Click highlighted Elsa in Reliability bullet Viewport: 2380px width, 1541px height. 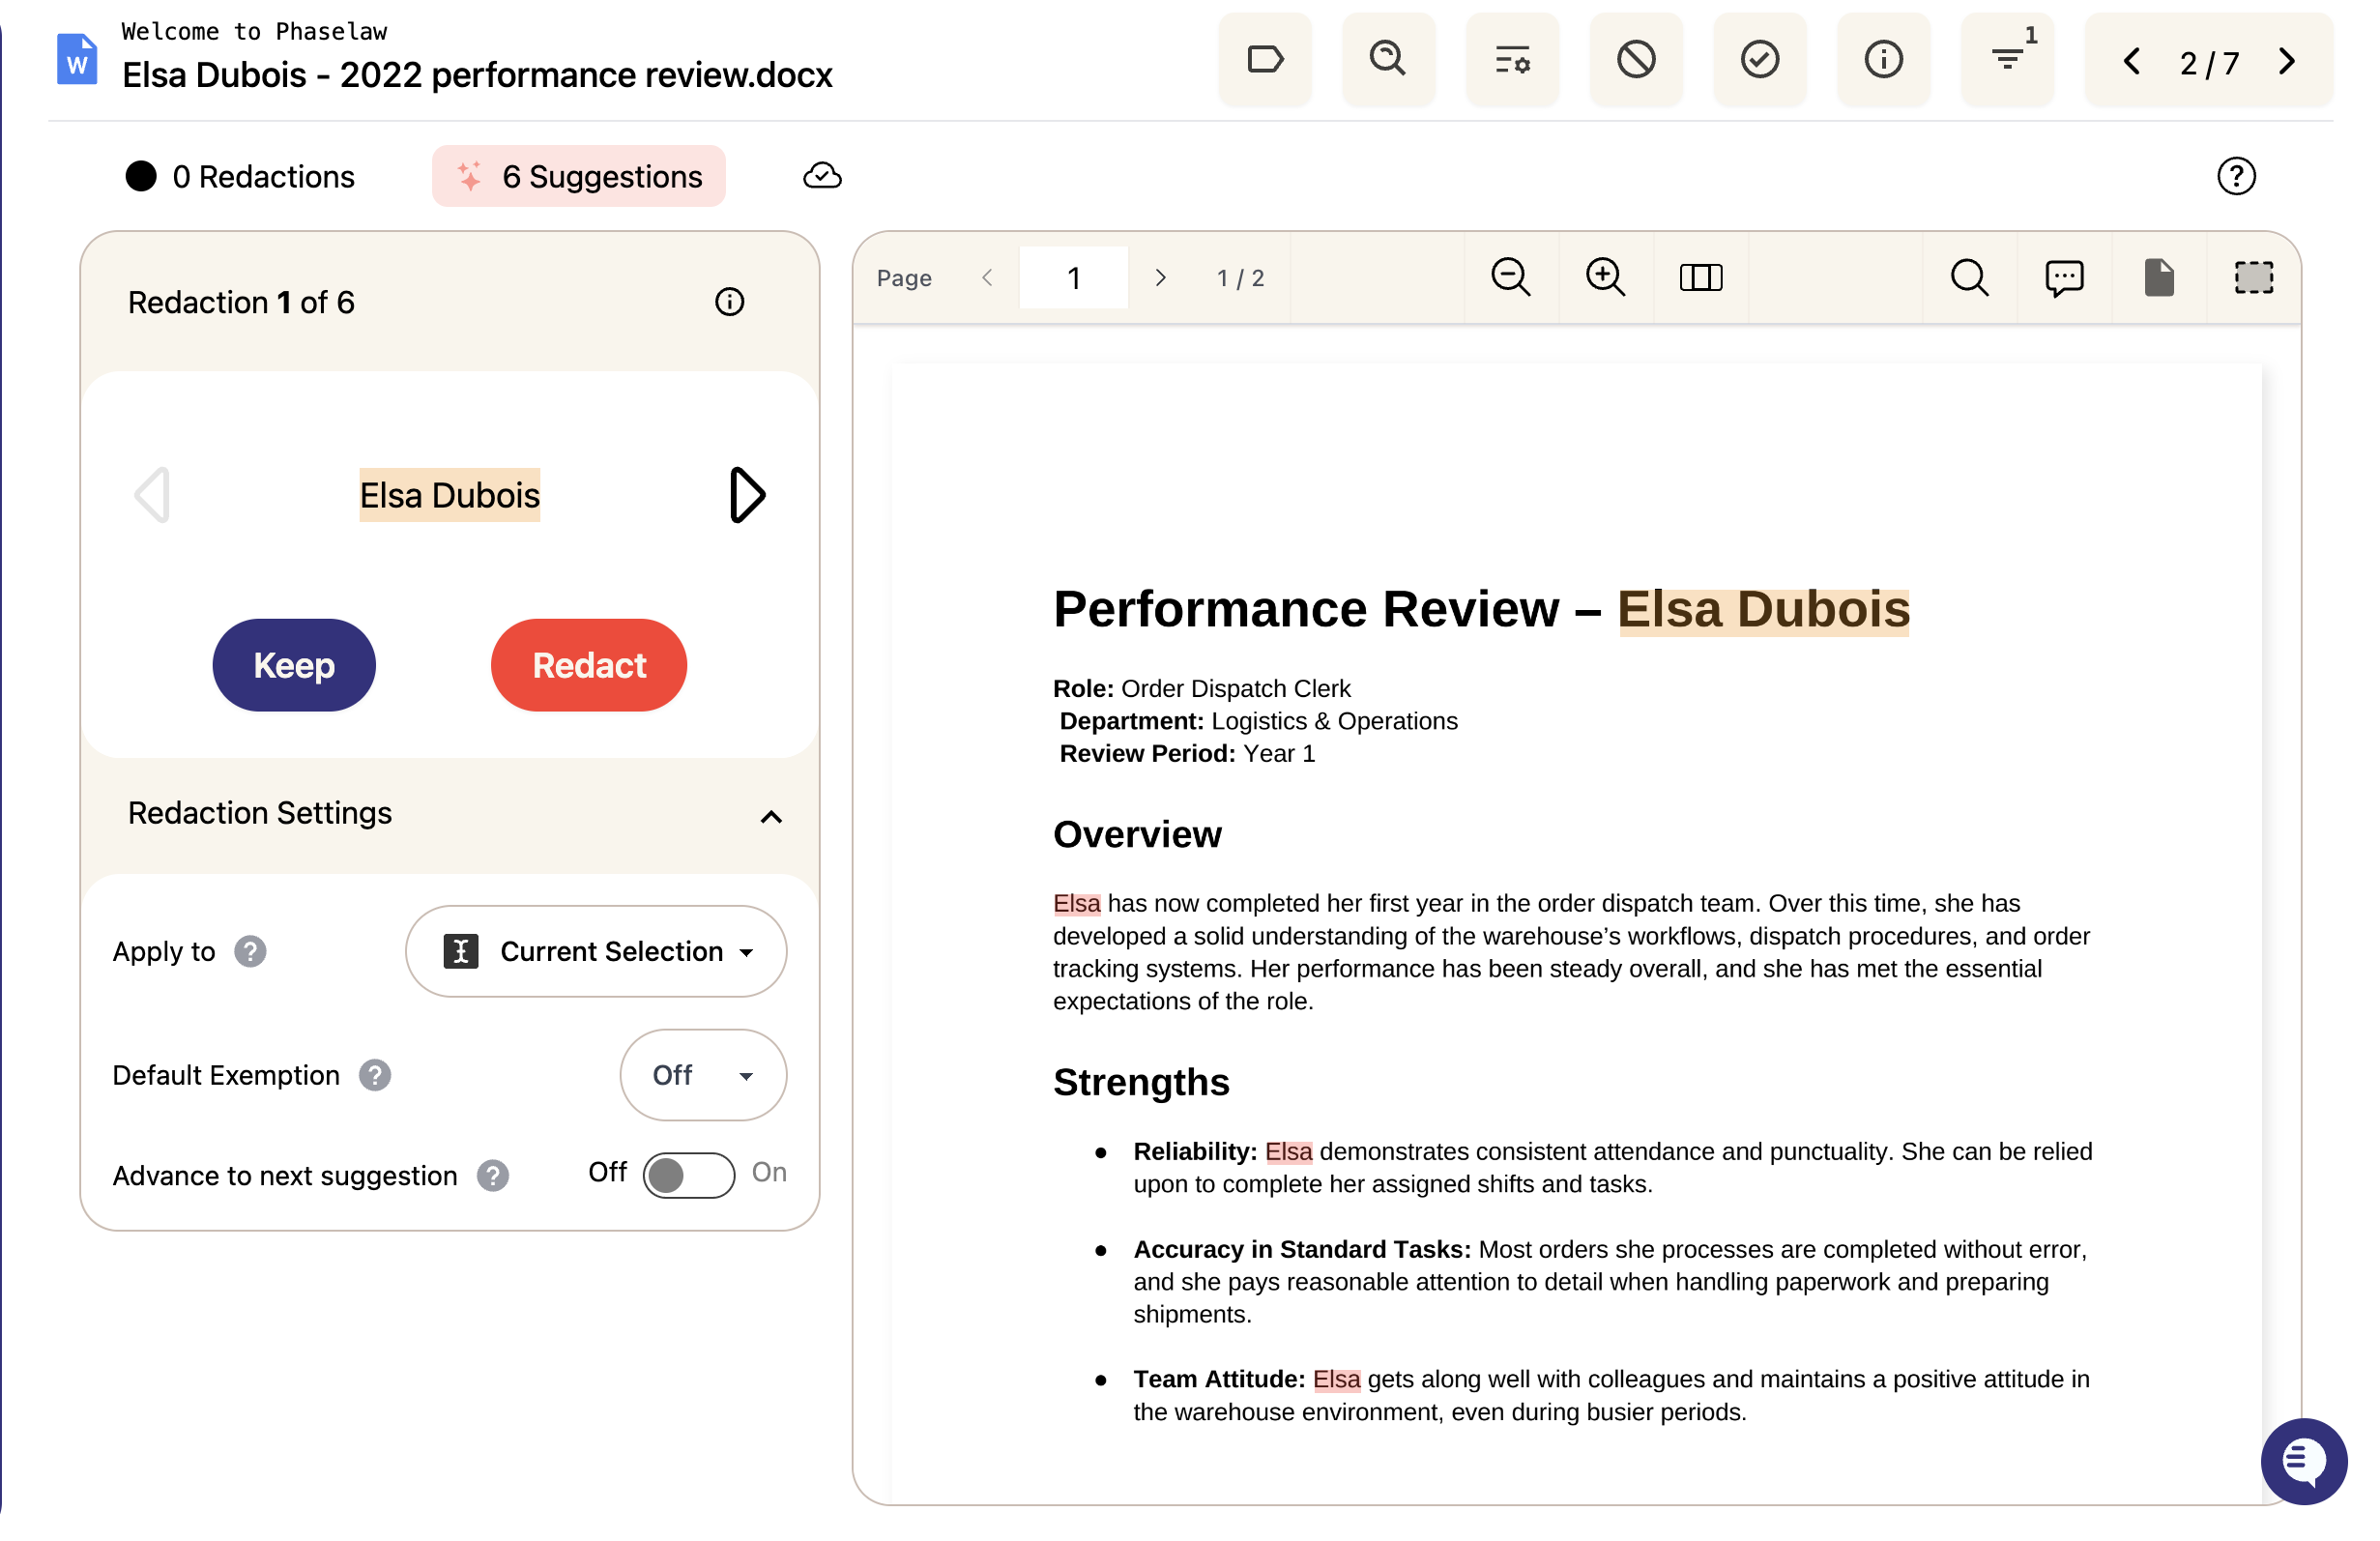[1288, 1151]
